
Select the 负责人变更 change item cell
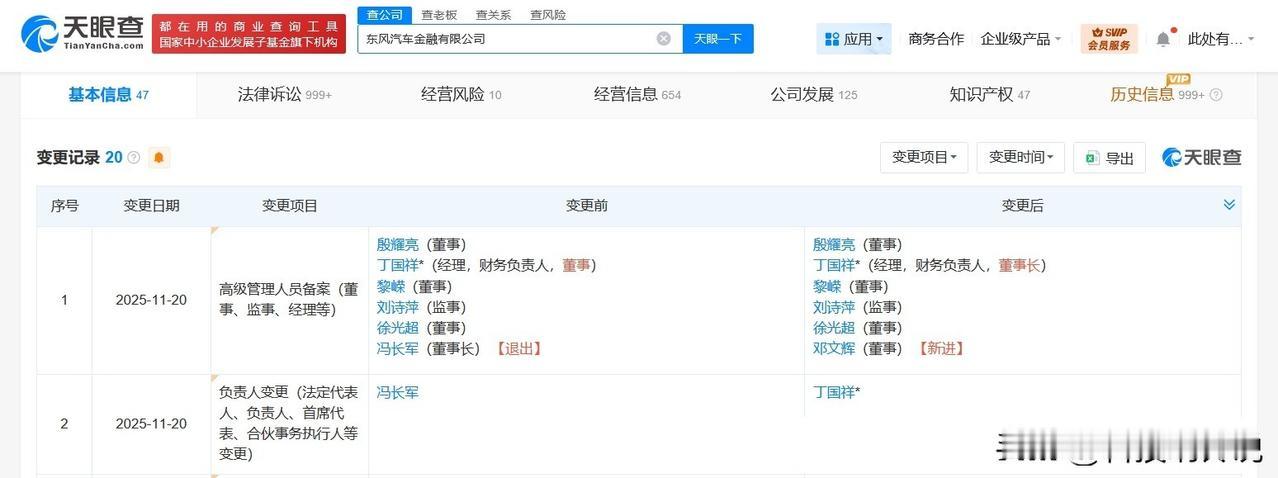(x=290, y=424)
